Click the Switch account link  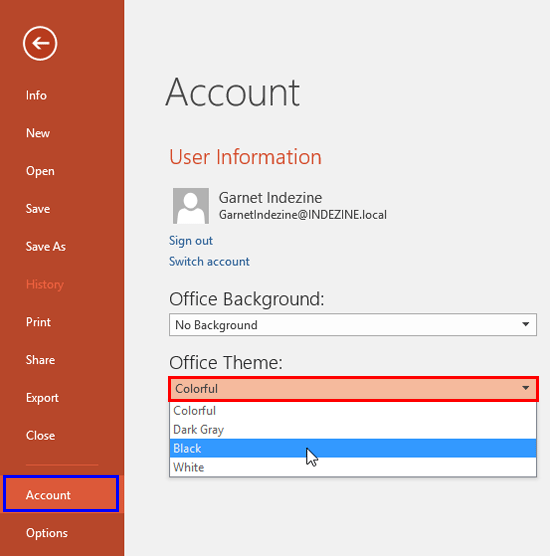pos(209,262)
